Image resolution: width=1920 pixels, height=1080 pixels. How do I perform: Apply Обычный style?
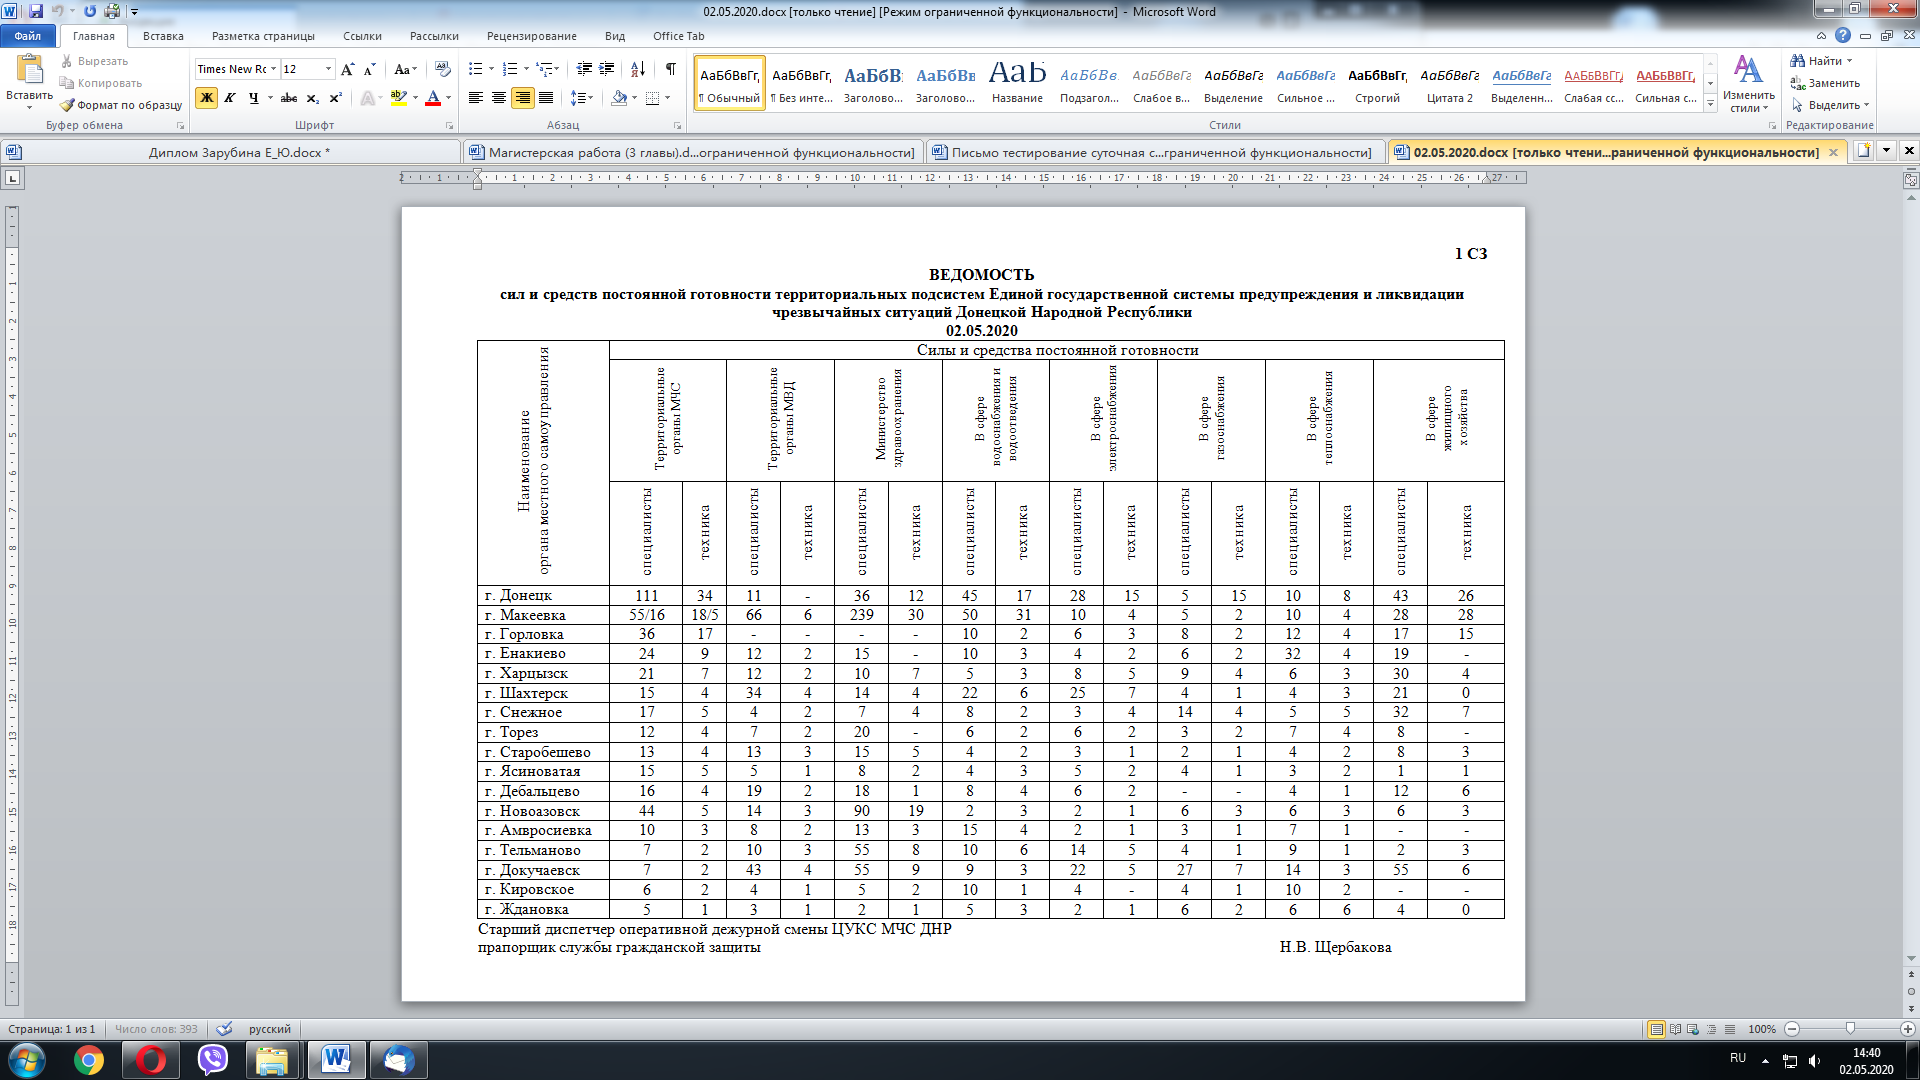729,83
